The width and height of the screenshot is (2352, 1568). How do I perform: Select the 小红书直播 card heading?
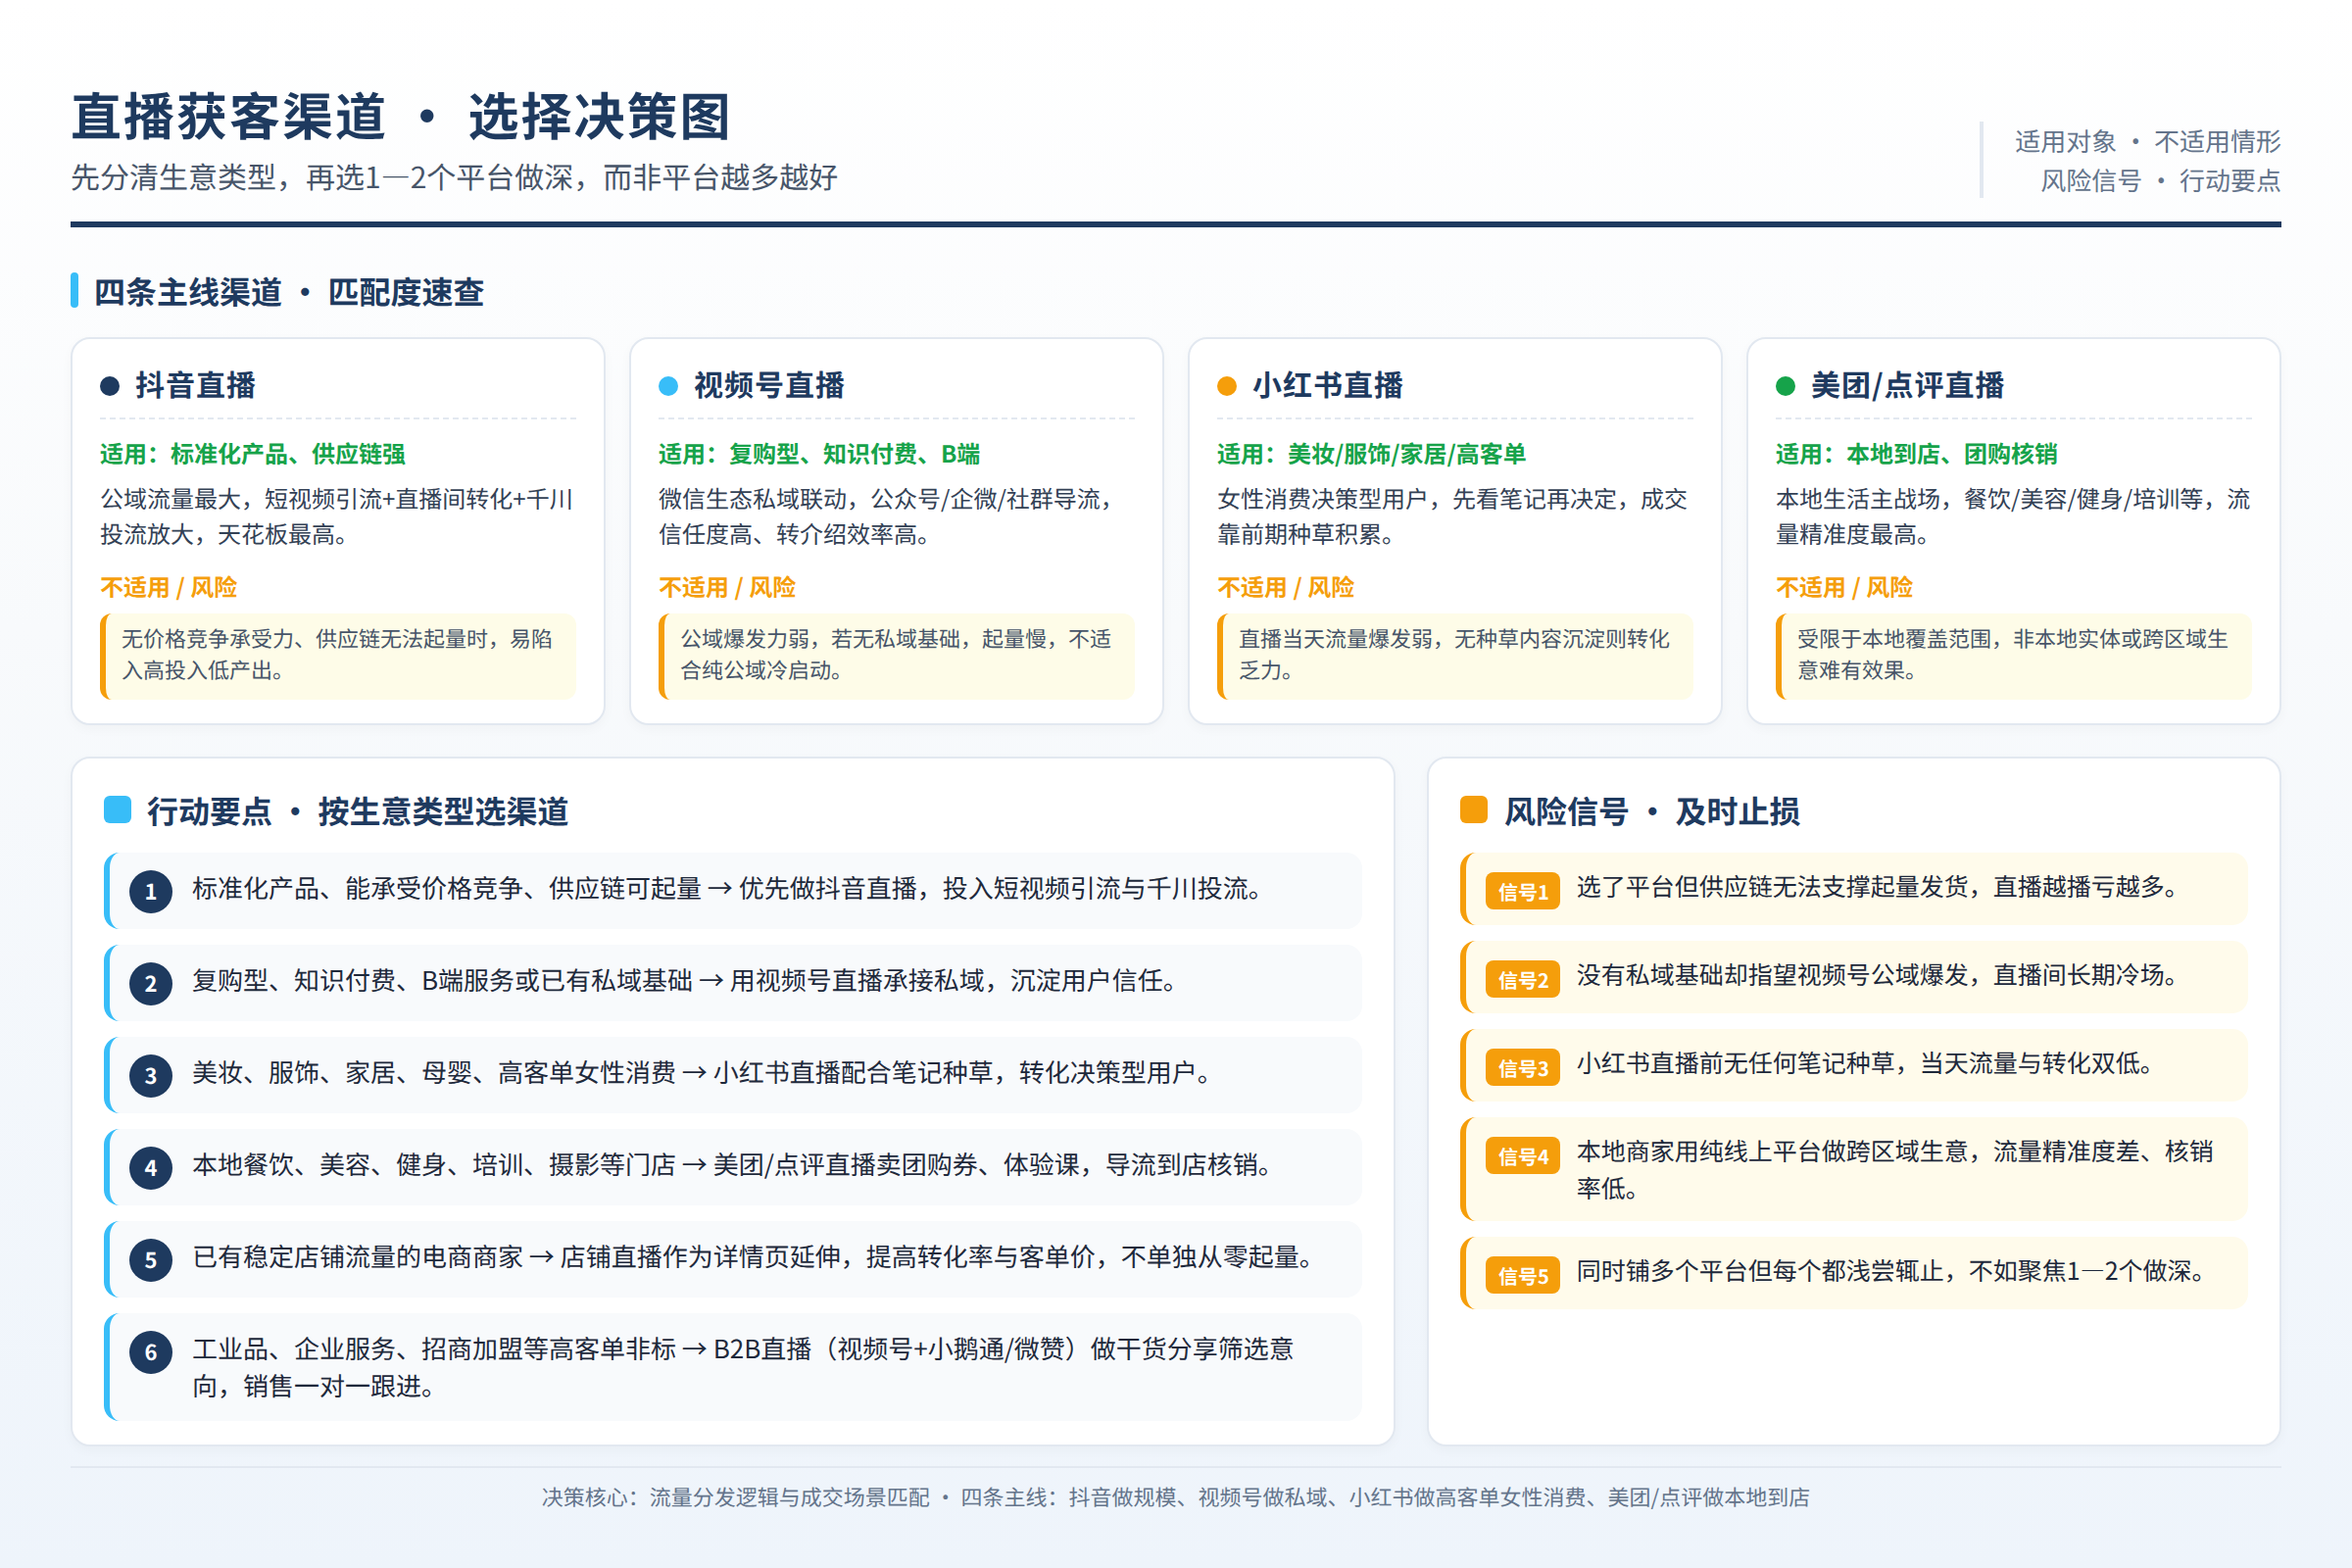(x=1328, y=386)
